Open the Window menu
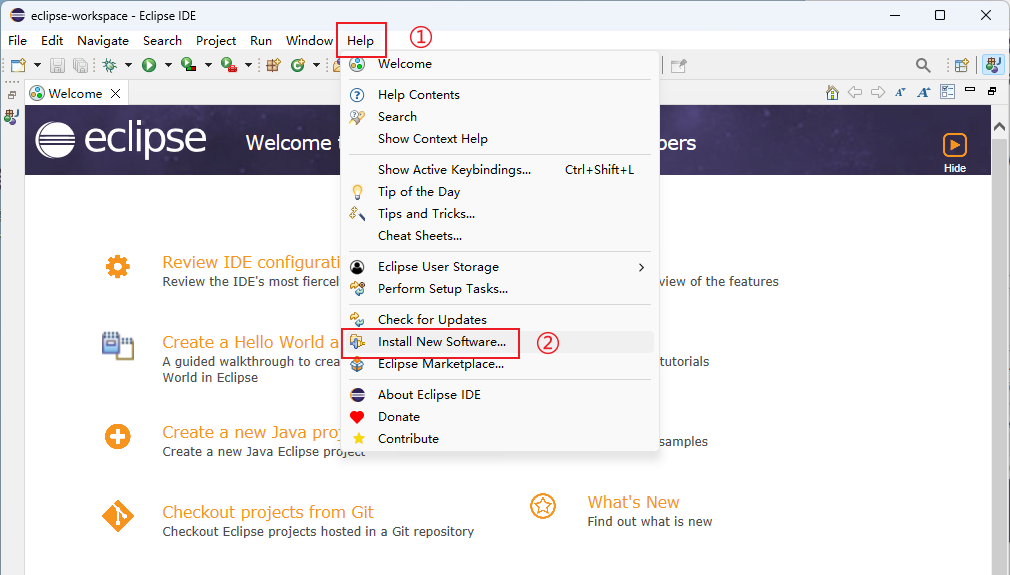1010x575 pixels. click(x=309, y=41)
